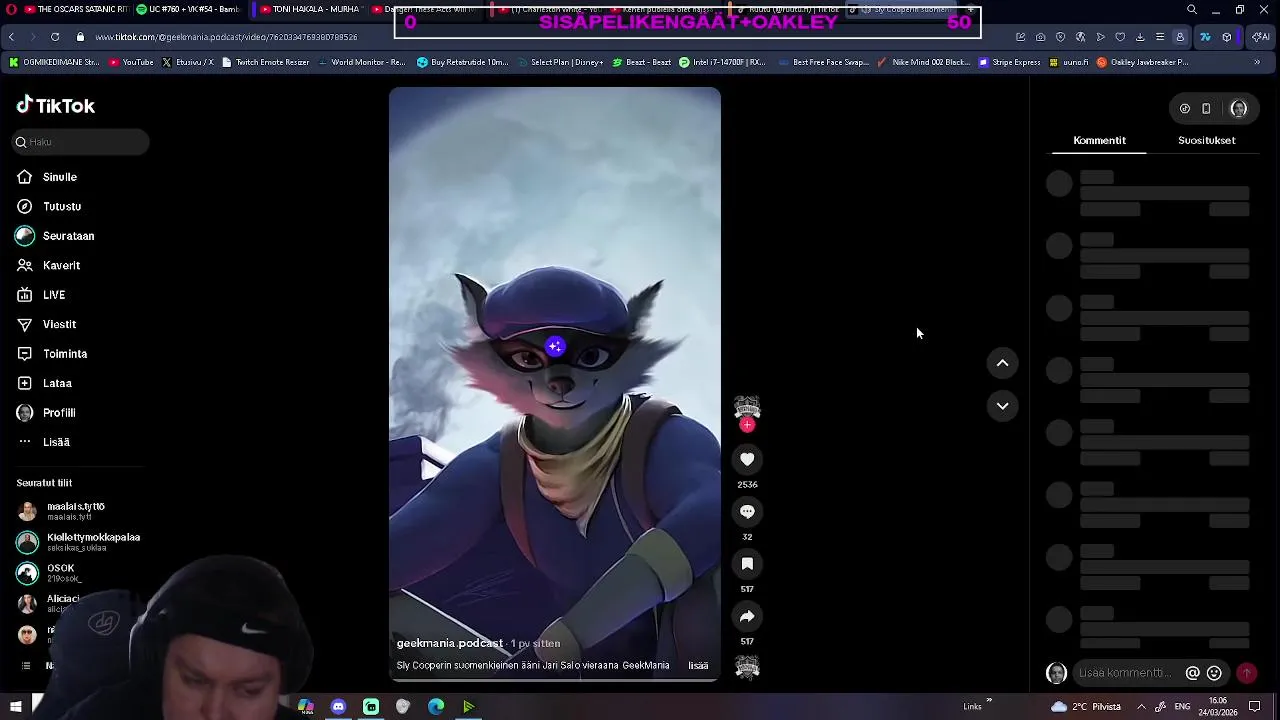Go to next video with down chevron
Screen dimensions: 1280x720
(x=1002, y=406)
